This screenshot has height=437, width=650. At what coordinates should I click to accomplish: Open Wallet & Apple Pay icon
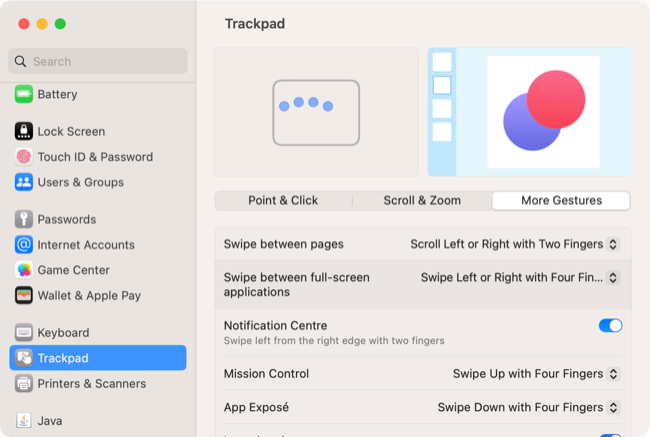24,295
